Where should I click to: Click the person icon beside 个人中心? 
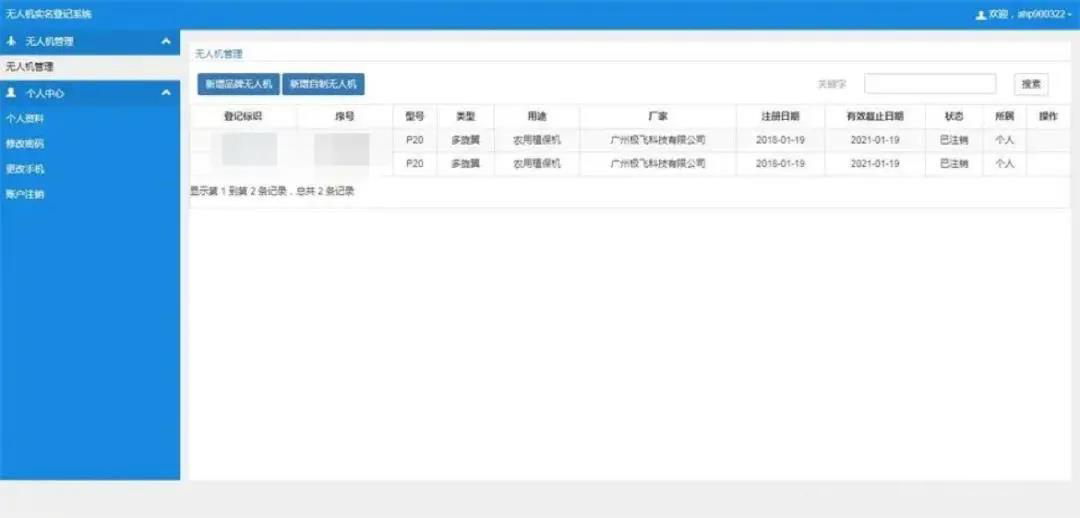(11, 93)
